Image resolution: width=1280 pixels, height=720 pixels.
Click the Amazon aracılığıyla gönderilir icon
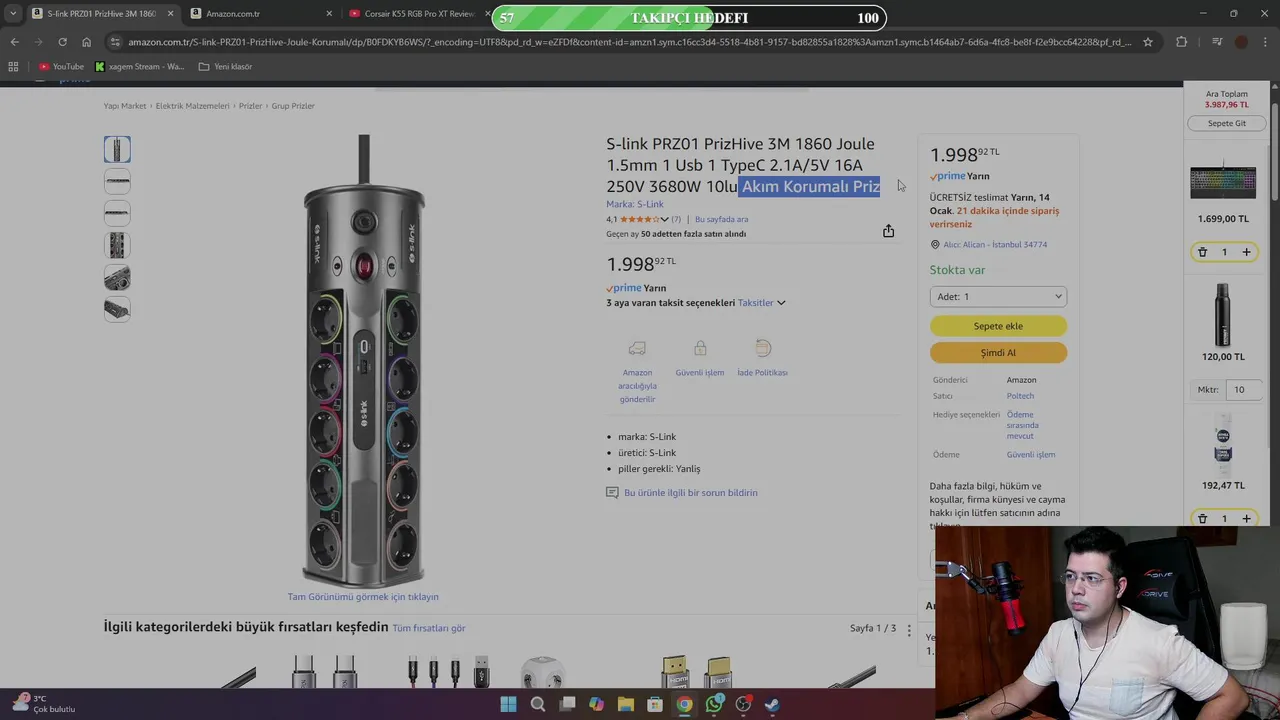click(x=637, y=349)
